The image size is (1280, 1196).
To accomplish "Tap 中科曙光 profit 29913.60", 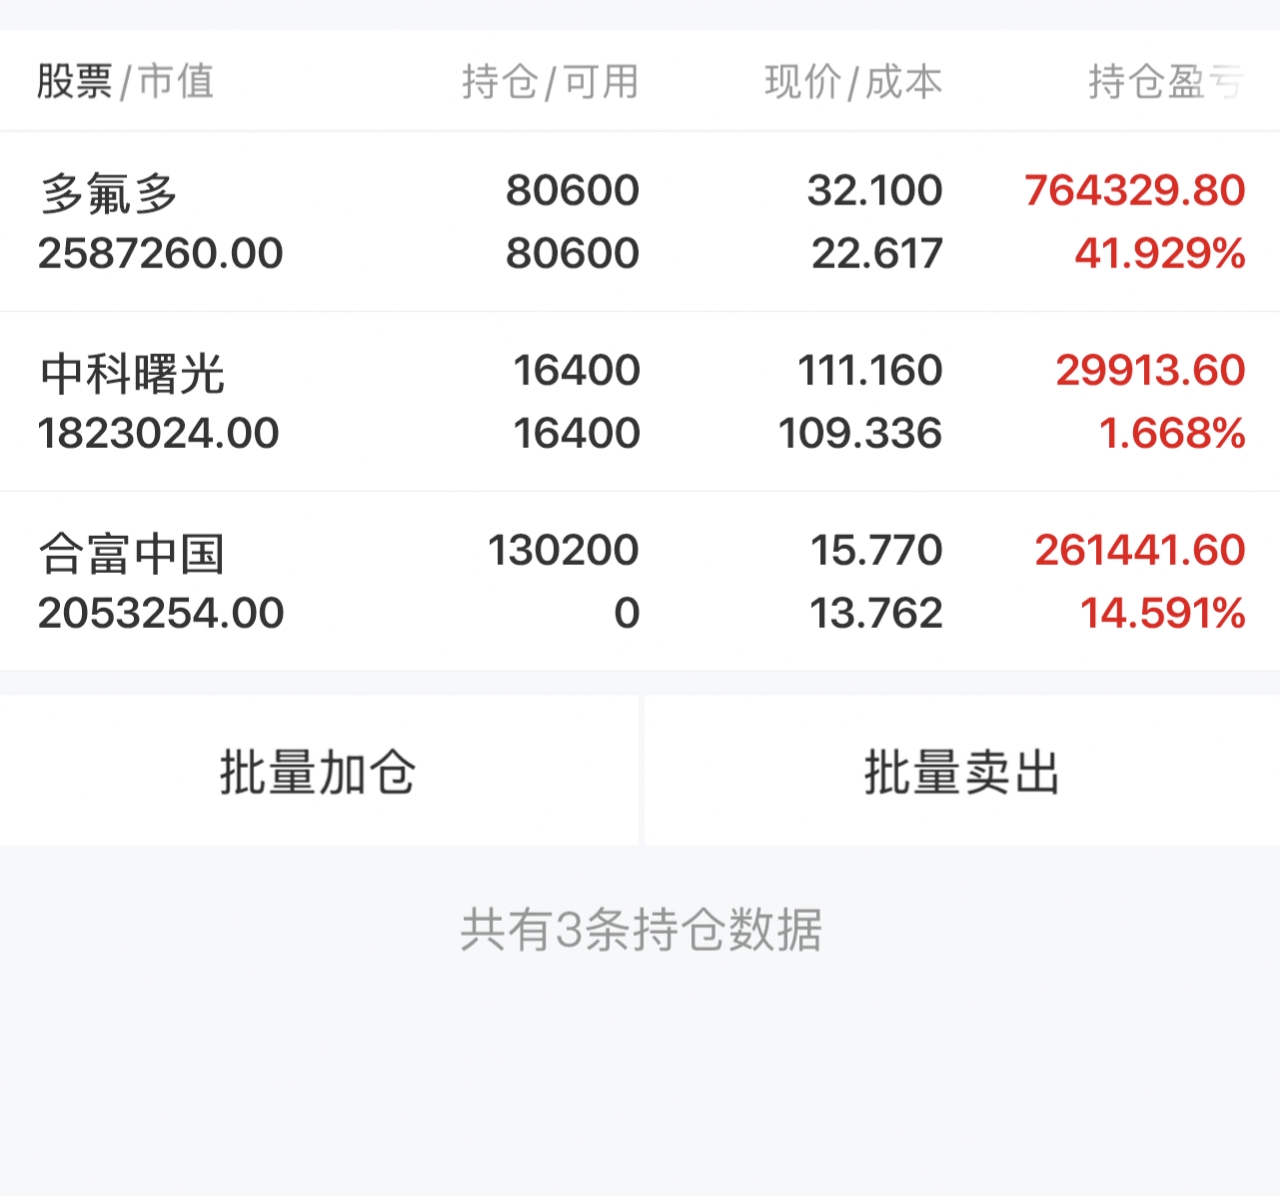I will tap(1150, 370).
